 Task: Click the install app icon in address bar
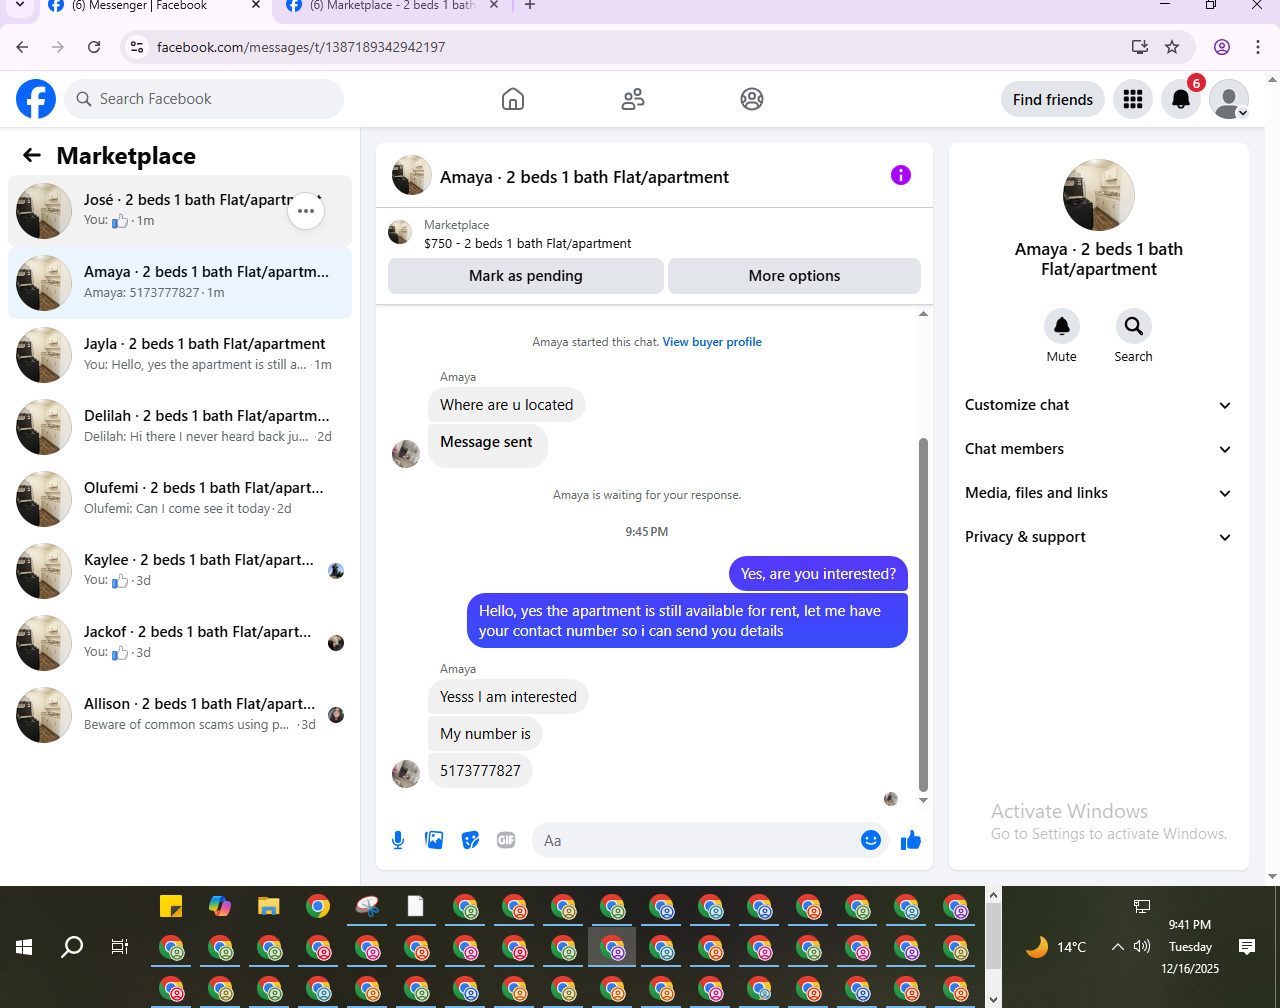pyautogui.click(x=1139, y=47)
